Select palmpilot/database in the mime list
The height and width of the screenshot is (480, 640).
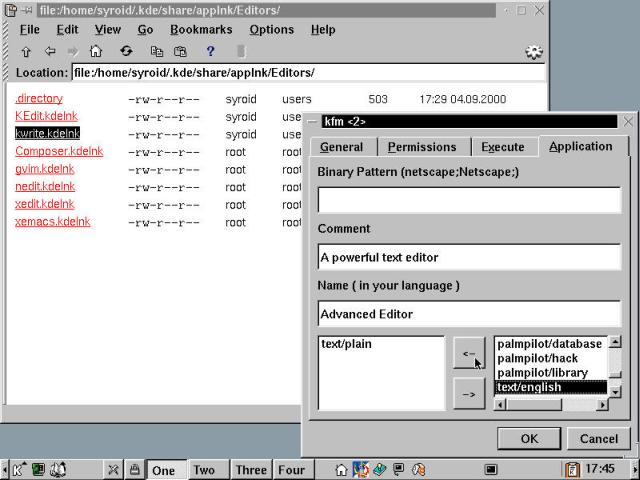click(549, 344)
